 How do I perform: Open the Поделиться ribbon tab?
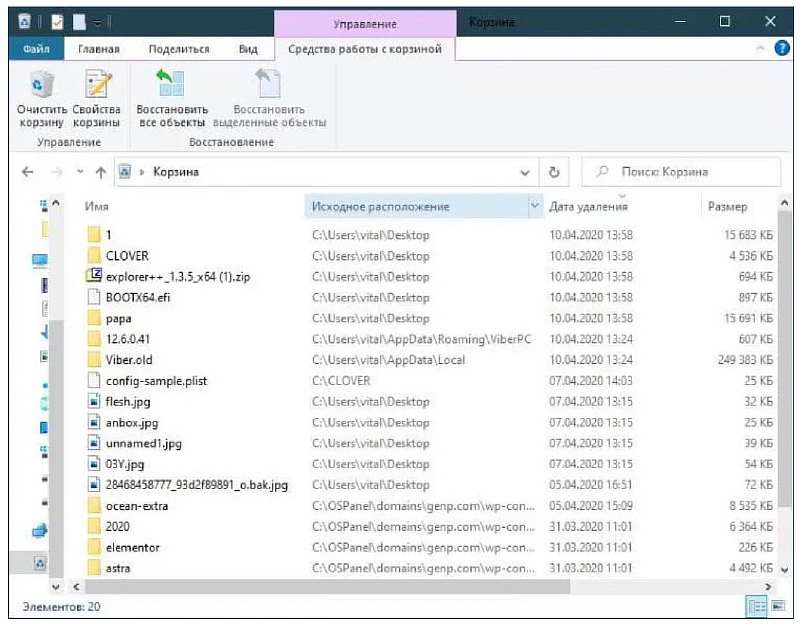(179, 48)
